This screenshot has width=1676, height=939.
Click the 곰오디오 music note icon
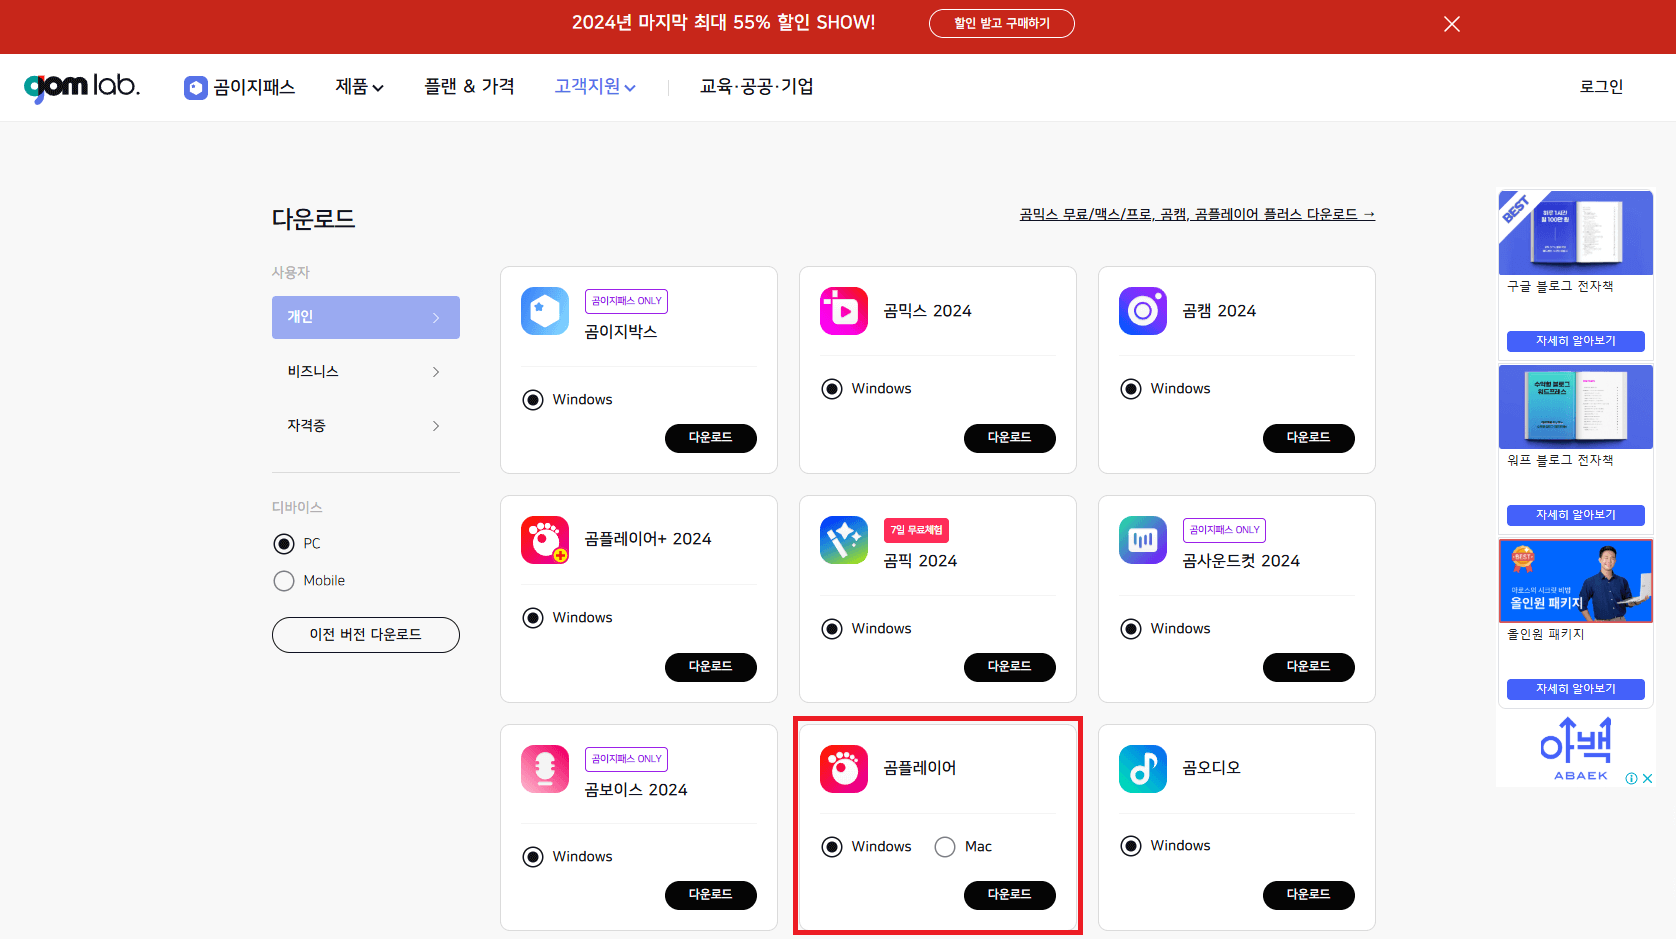1142,769
